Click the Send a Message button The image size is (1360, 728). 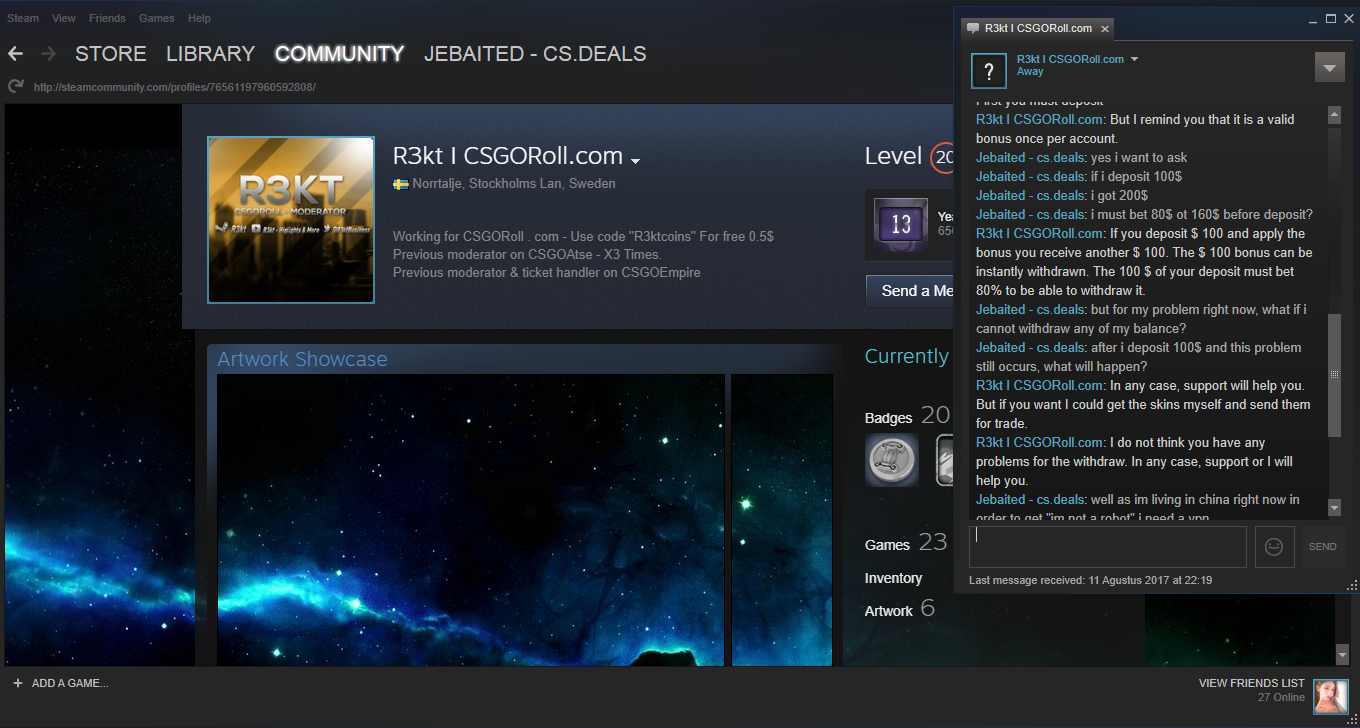pyautogui.click(x=909, y=291)
